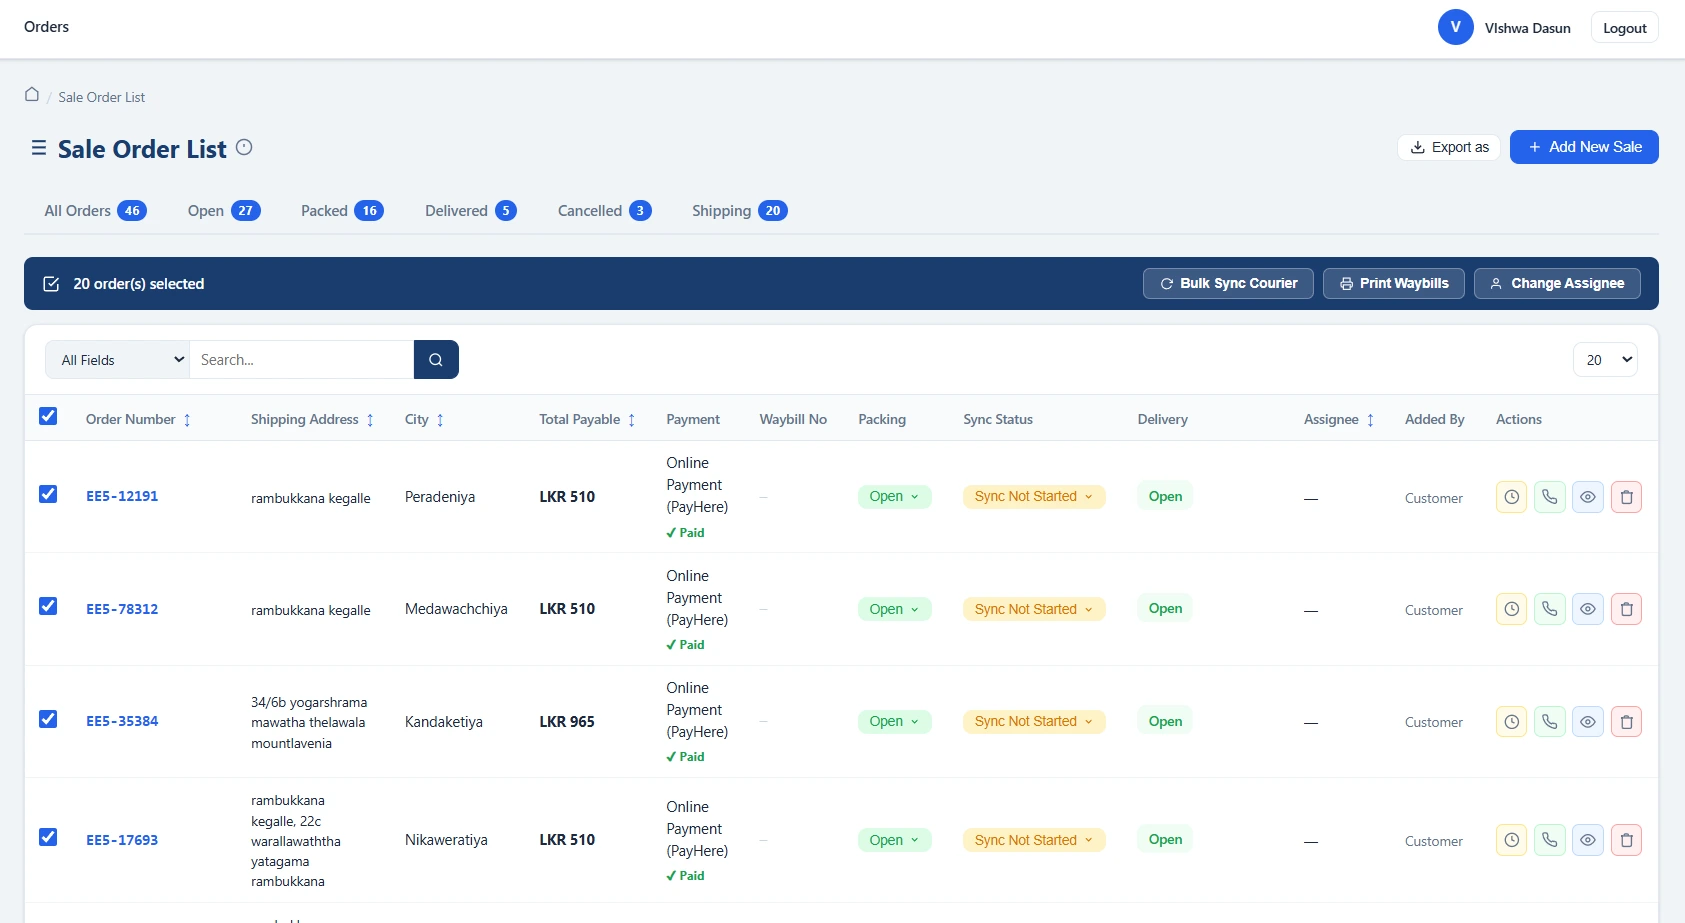Open history clock icon for EE5-17693
This screenshot has height=923, width=1685.
coord(1512,840)
